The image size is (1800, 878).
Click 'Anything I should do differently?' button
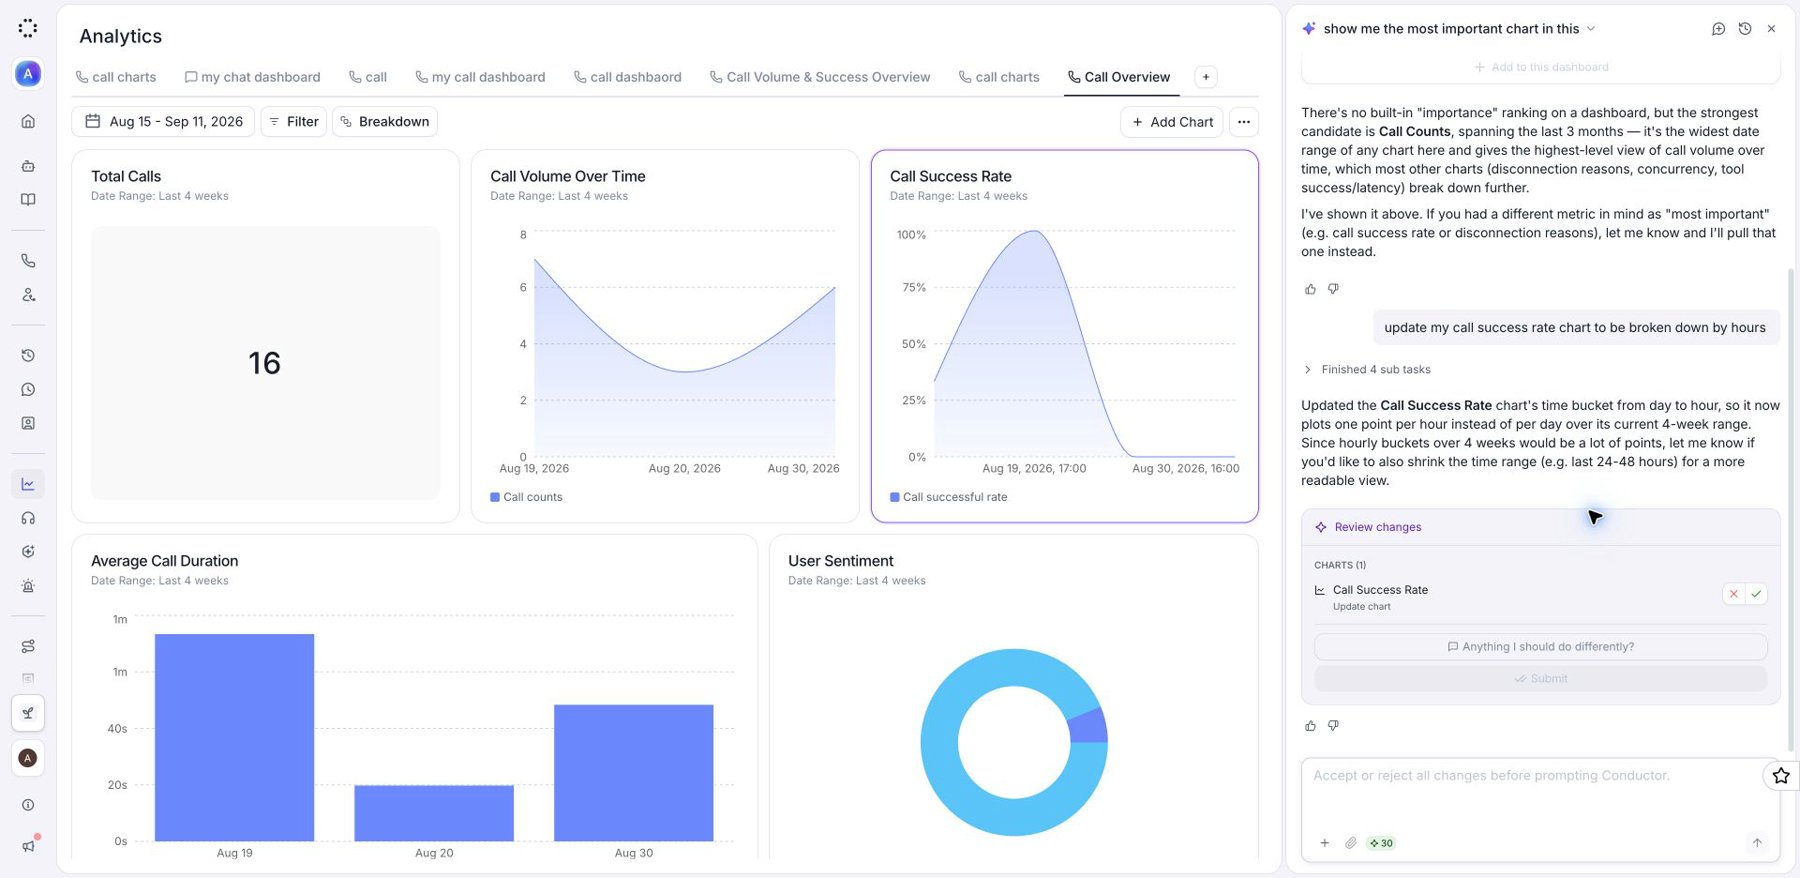point(1541,647)
